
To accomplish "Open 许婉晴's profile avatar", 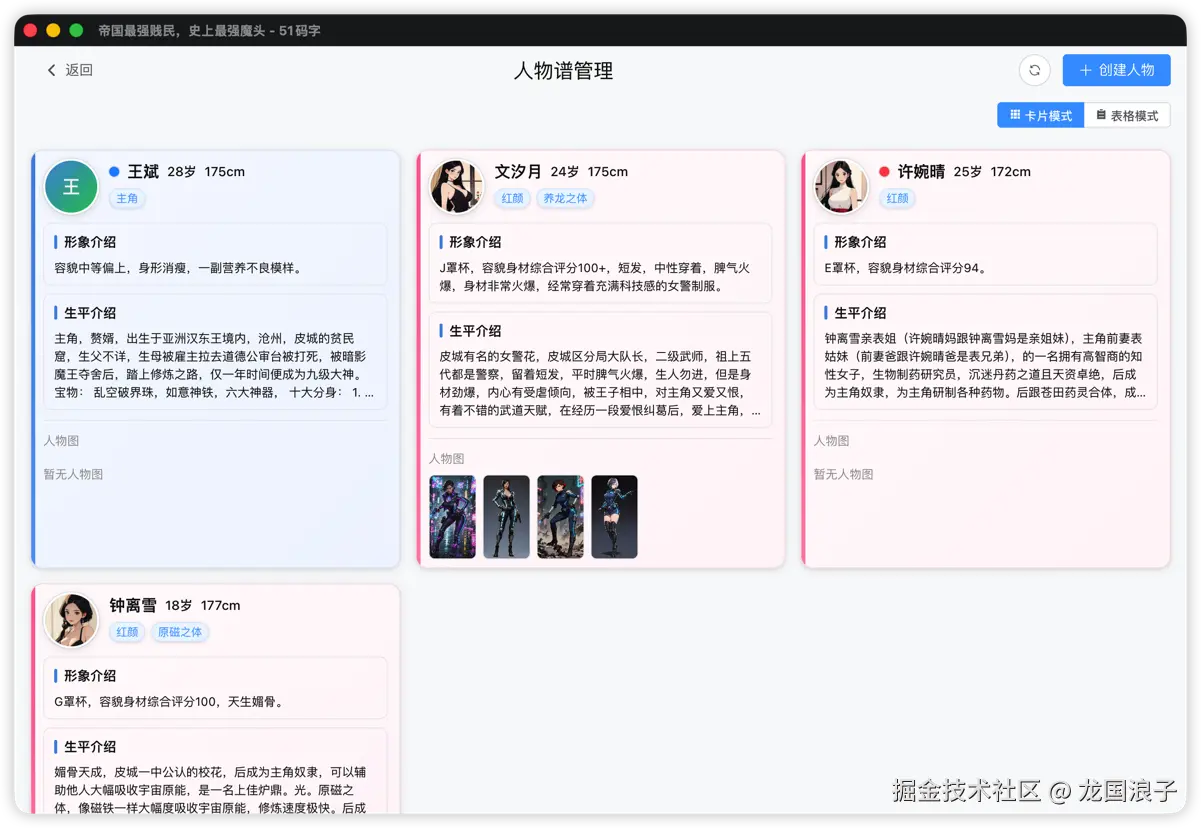I will [840, 187].
